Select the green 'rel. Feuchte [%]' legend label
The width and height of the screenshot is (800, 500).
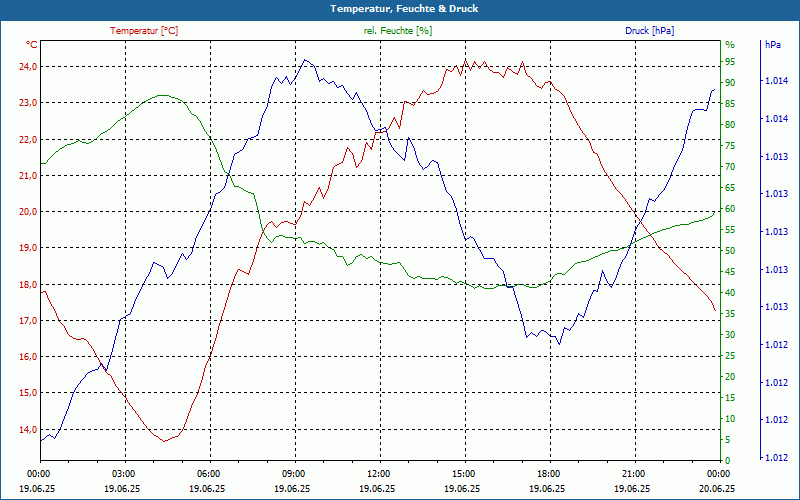click(x=397, y=31)
